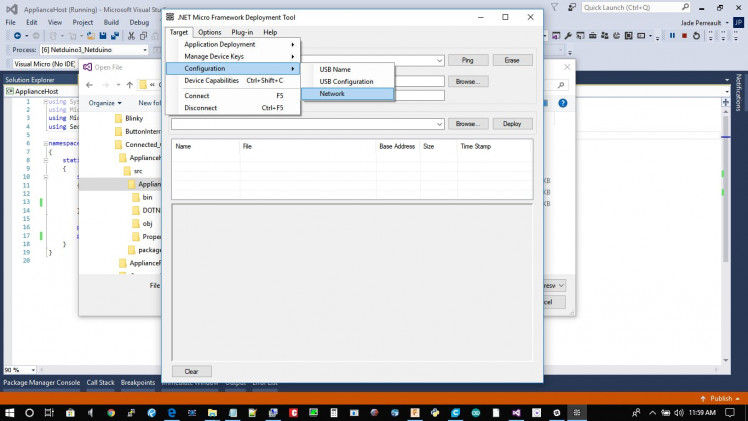The width and height of the screenshot is (748, 421).
Task: Click the Up arrow in Open File dialog
Action: click(130, 85)
